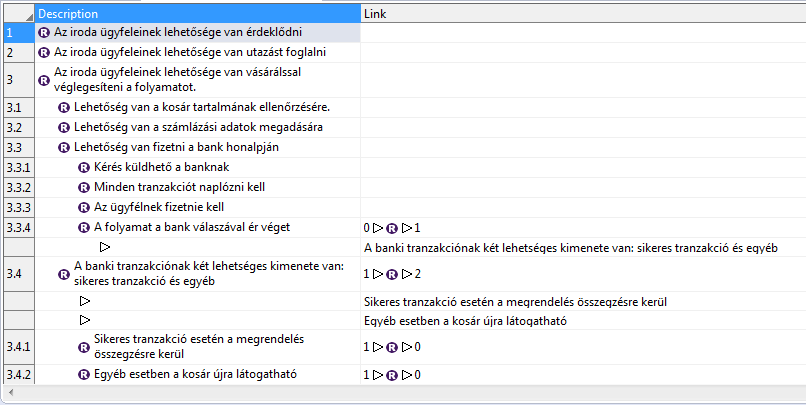Screen dimensions: 806x405
Task: Select row number 3.4.2
Action: click(x=19, y=375)
